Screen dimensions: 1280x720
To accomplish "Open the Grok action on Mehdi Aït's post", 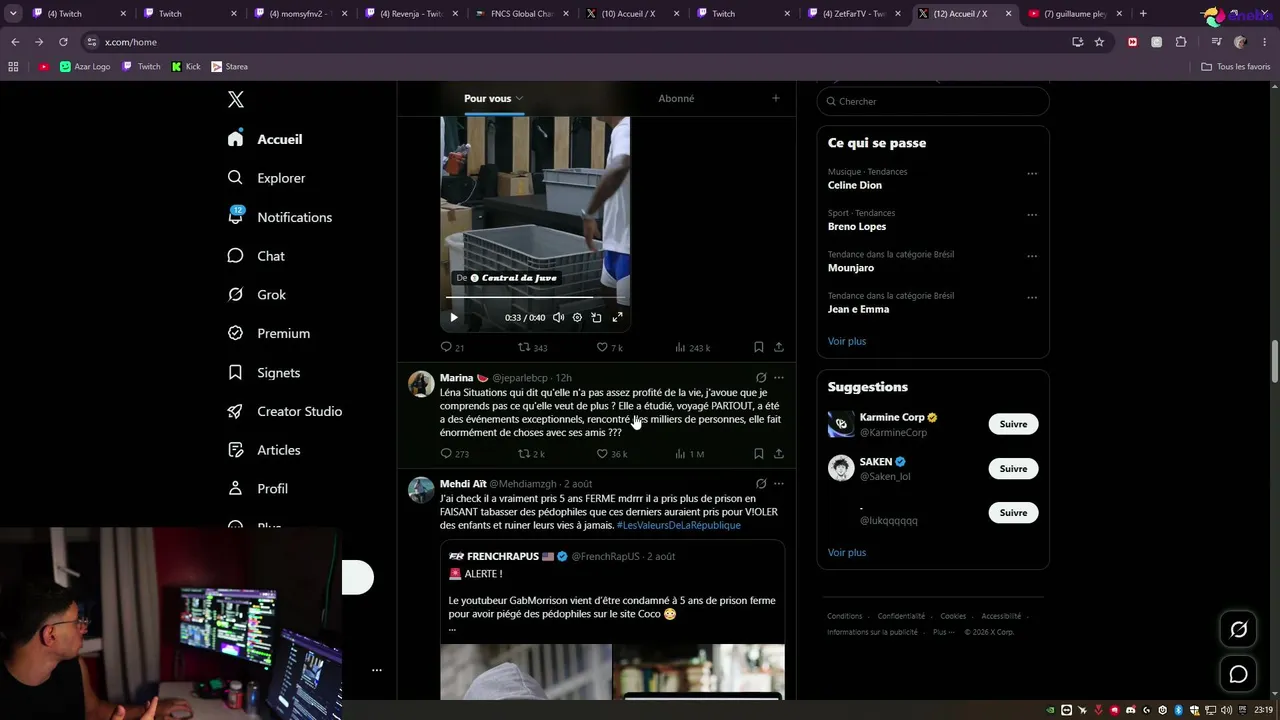I will (x=761, y=484).
